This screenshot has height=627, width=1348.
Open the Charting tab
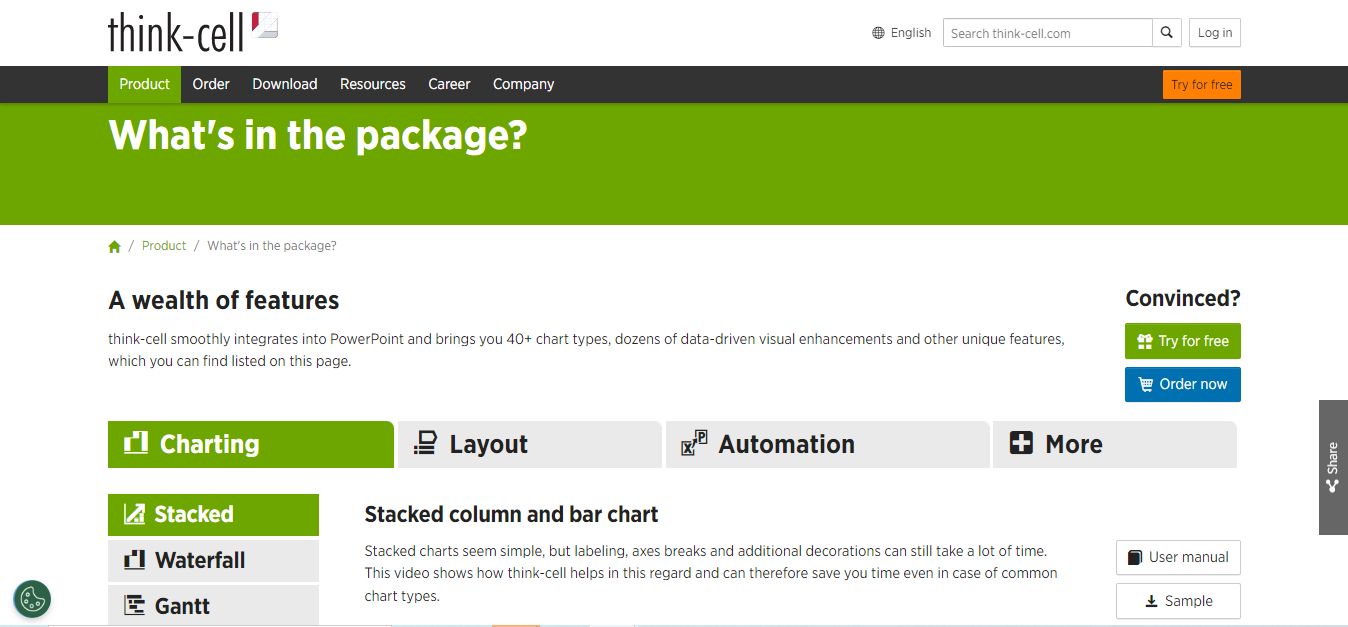(x=250, y=444)
